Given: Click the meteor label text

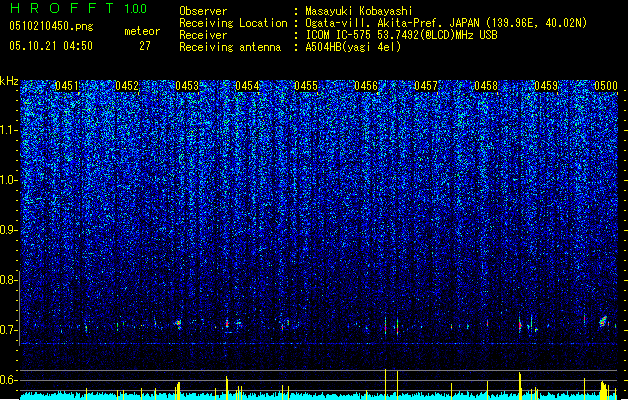Looking at the screenshot, I should click(x=142, y=31).
